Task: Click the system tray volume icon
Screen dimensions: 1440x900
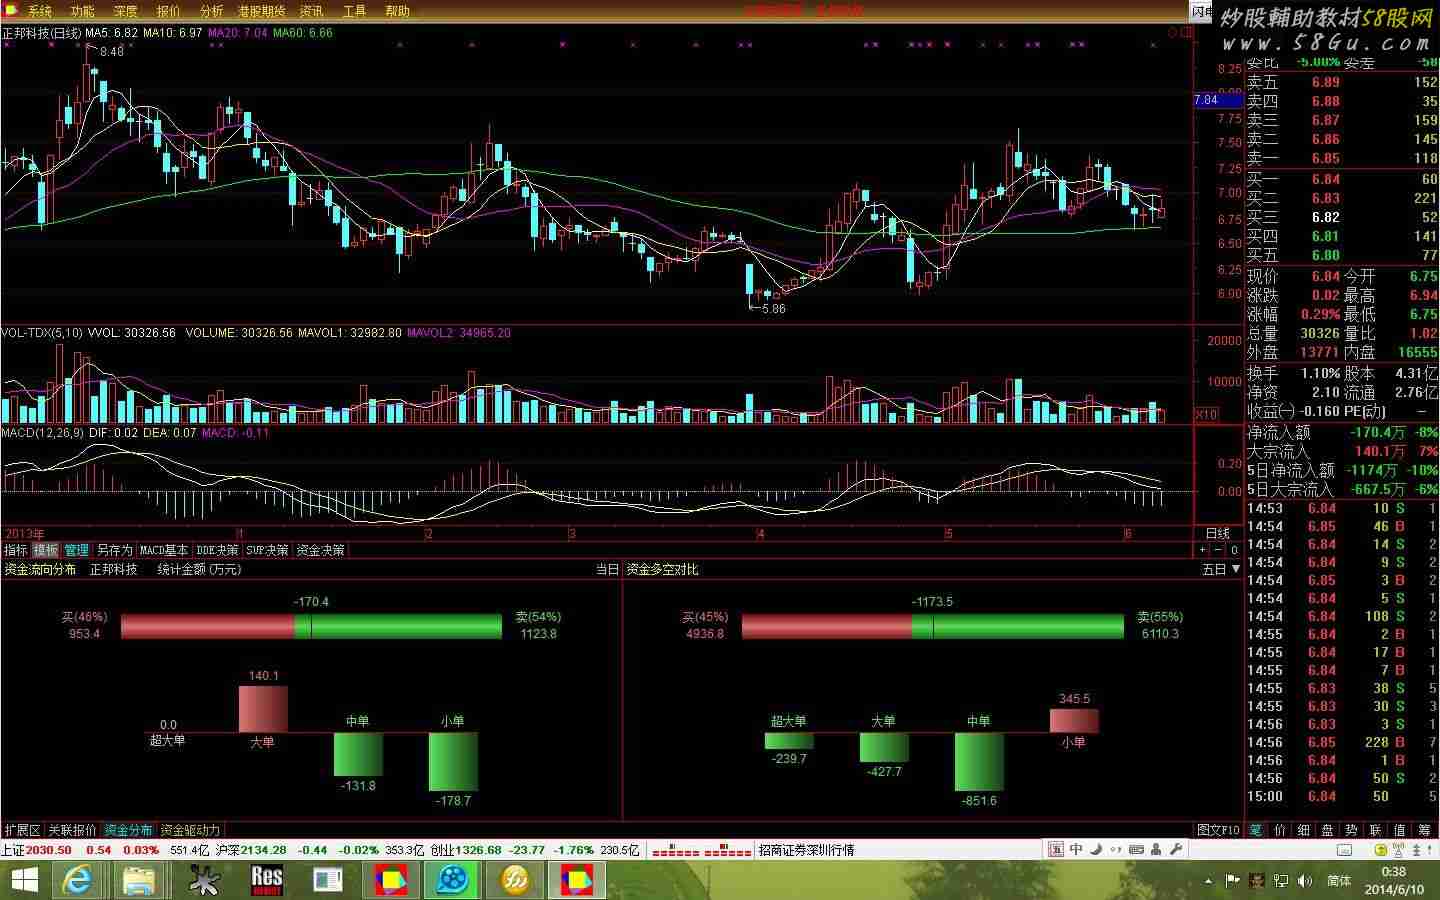Action: coord(1305,881)
